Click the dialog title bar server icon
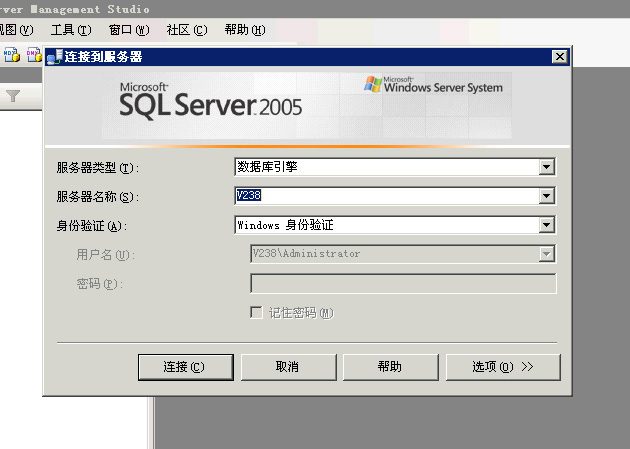Screen dimensions: 630x449 tap(55, 57)
